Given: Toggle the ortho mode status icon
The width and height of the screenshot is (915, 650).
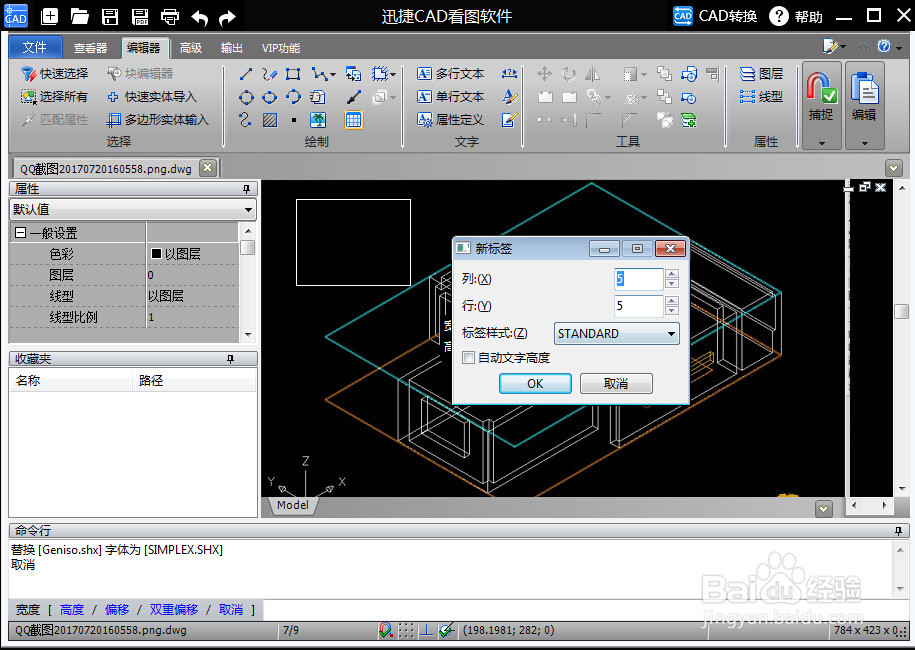Looking at the screenshot, I should (427, 630).
